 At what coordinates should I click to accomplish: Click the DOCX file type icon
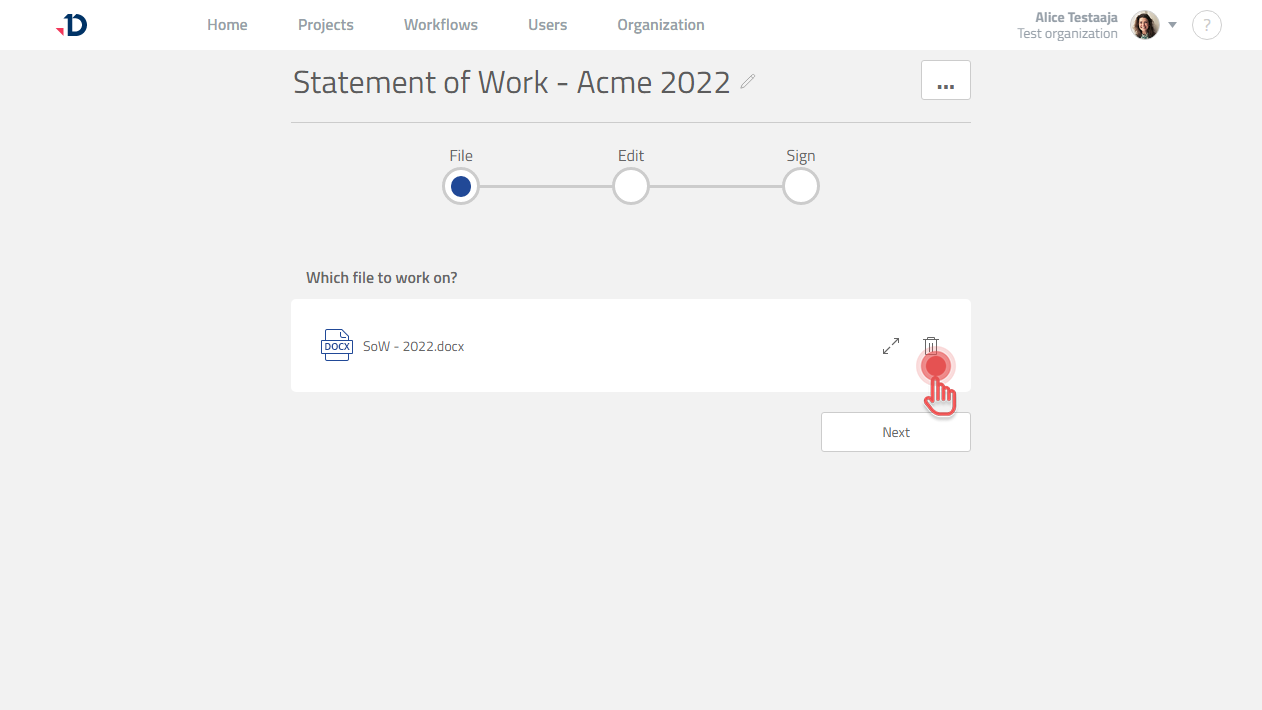[336, 346]
